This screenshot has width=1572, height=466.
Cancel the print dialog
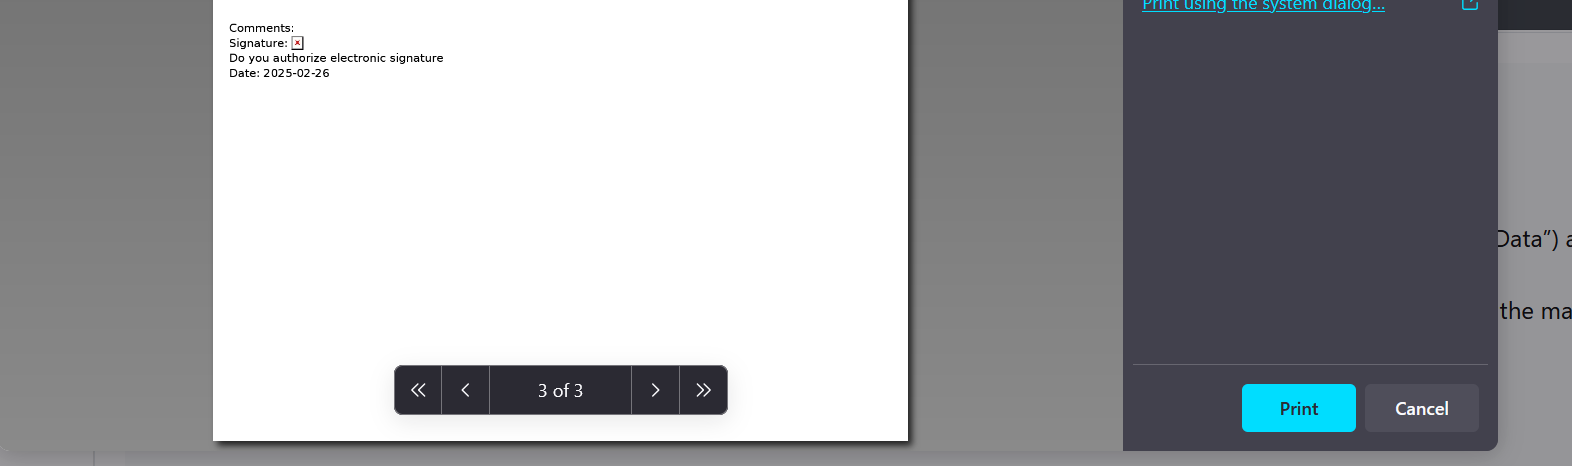pos(1421,408)
